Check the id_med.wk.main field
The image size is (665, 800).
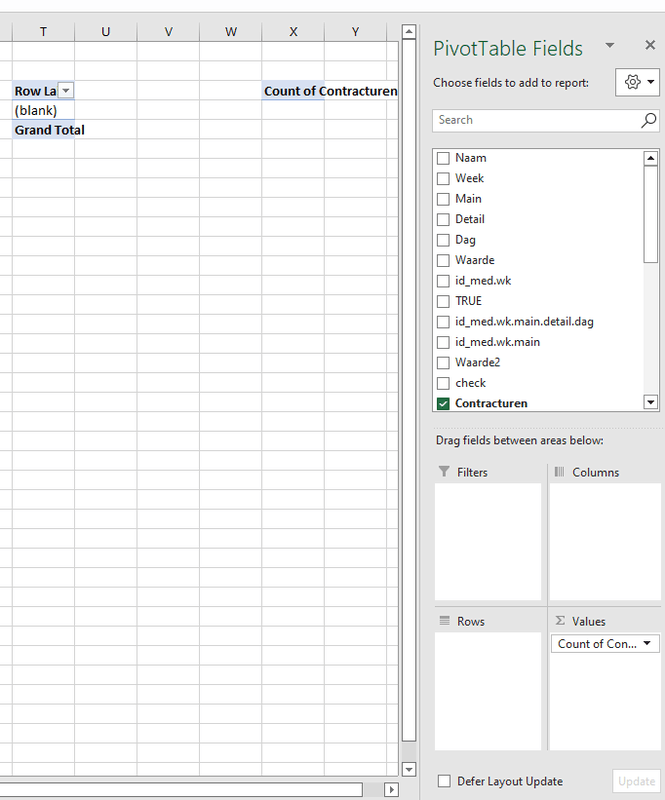[443, 342]
